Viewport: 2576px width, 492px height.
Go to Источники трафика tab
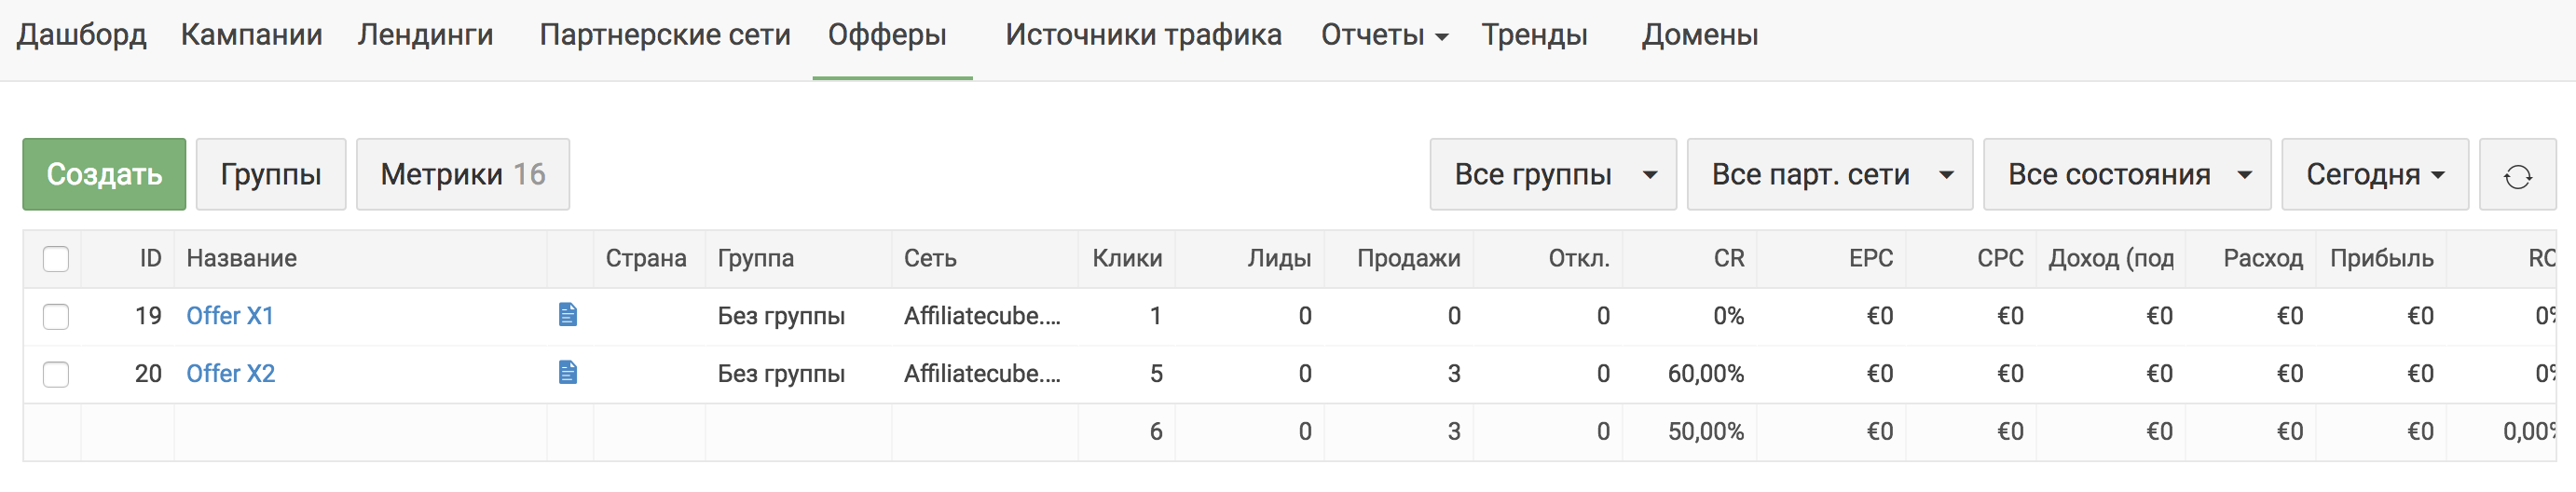[x=1143, y=35]
